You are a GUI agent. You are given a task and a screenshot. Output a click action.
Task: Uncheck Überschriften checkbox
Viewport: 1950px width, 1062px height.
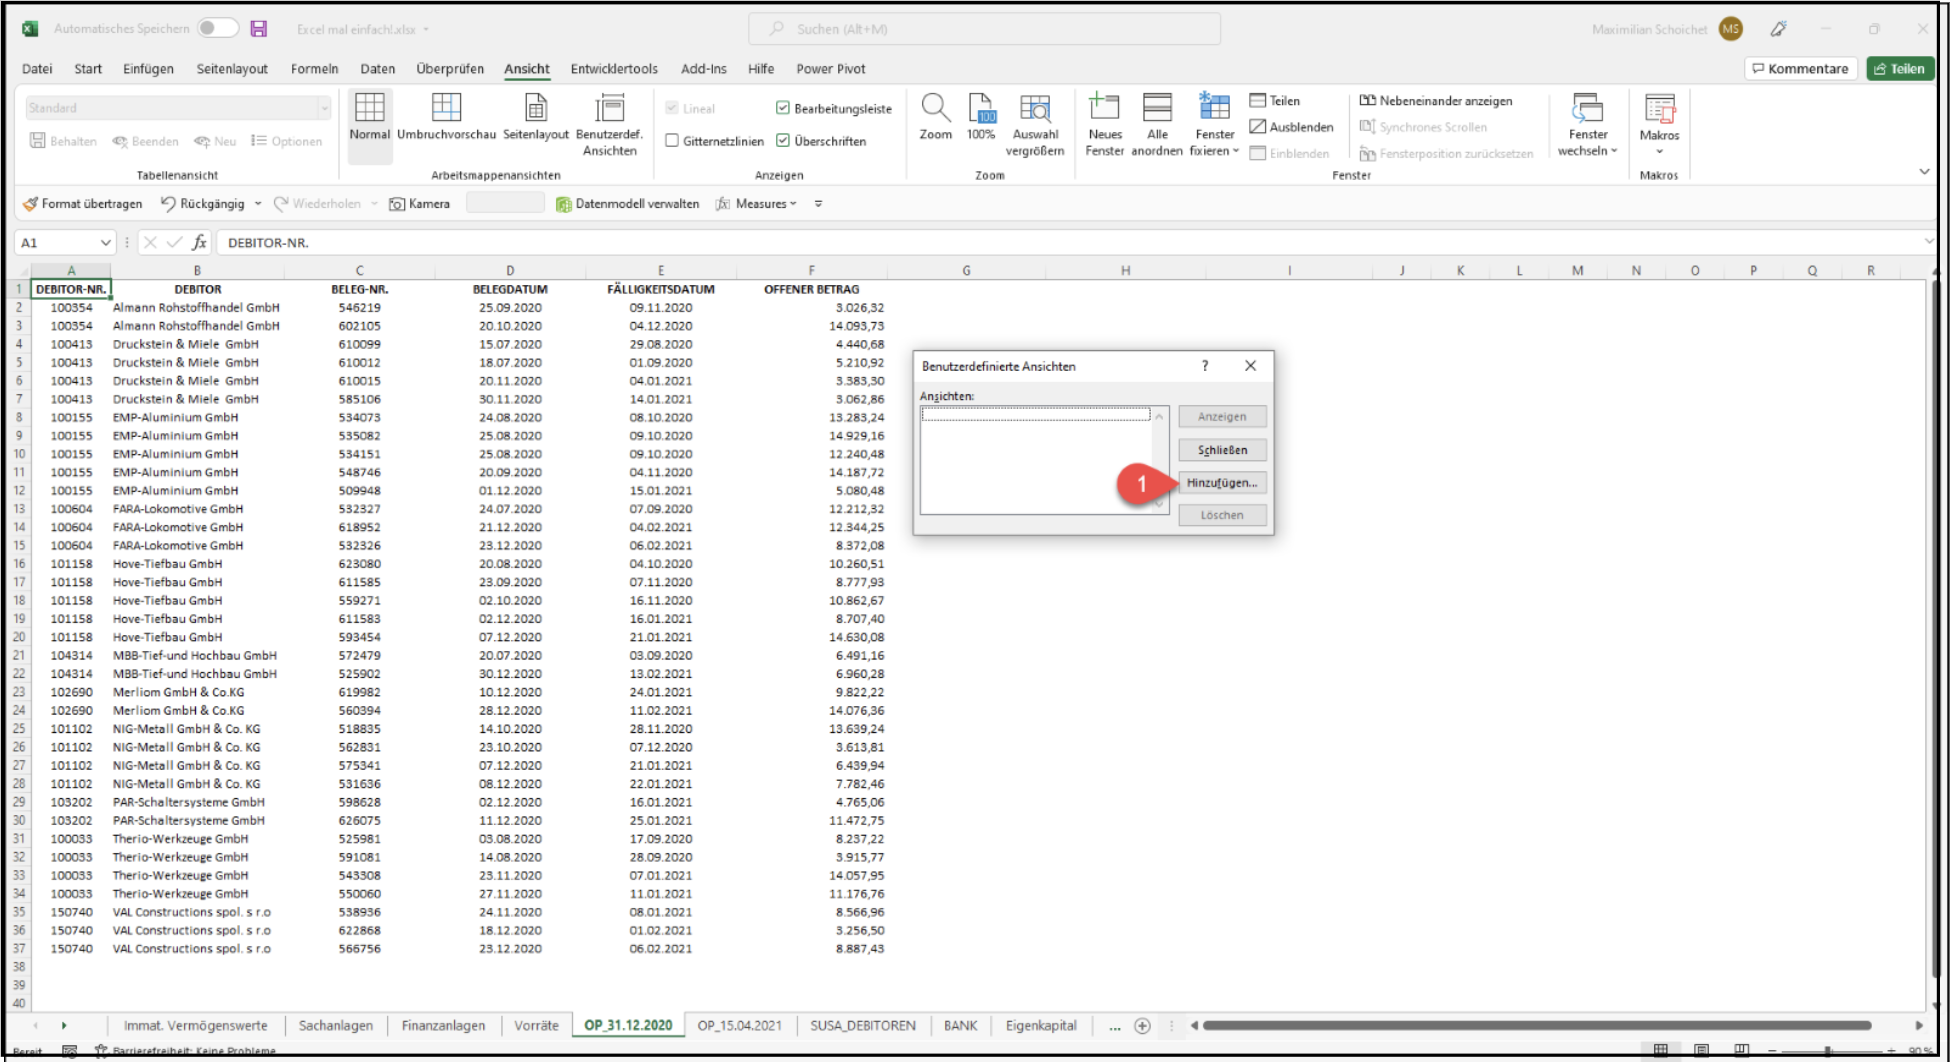(x=783, y=141)
